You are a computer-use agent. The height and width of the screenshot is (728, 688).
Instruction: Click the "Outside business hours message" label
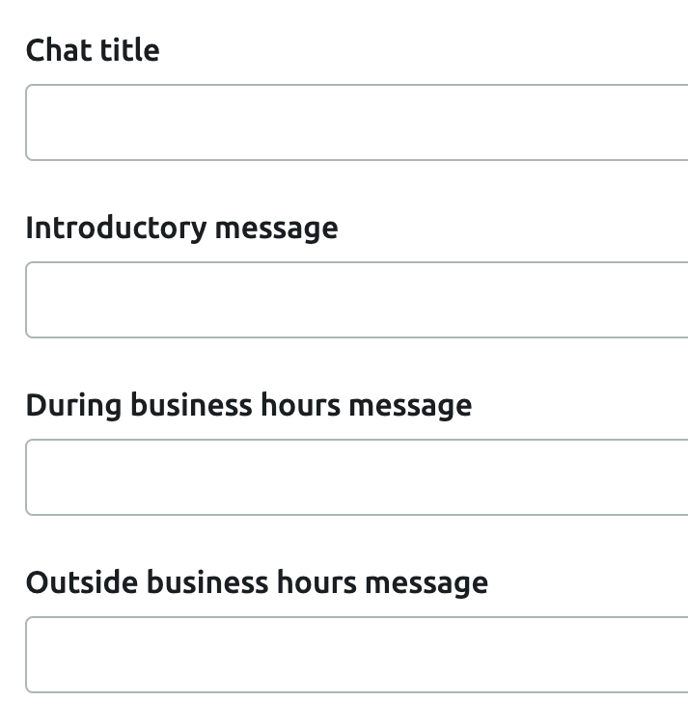coord(256,582)
